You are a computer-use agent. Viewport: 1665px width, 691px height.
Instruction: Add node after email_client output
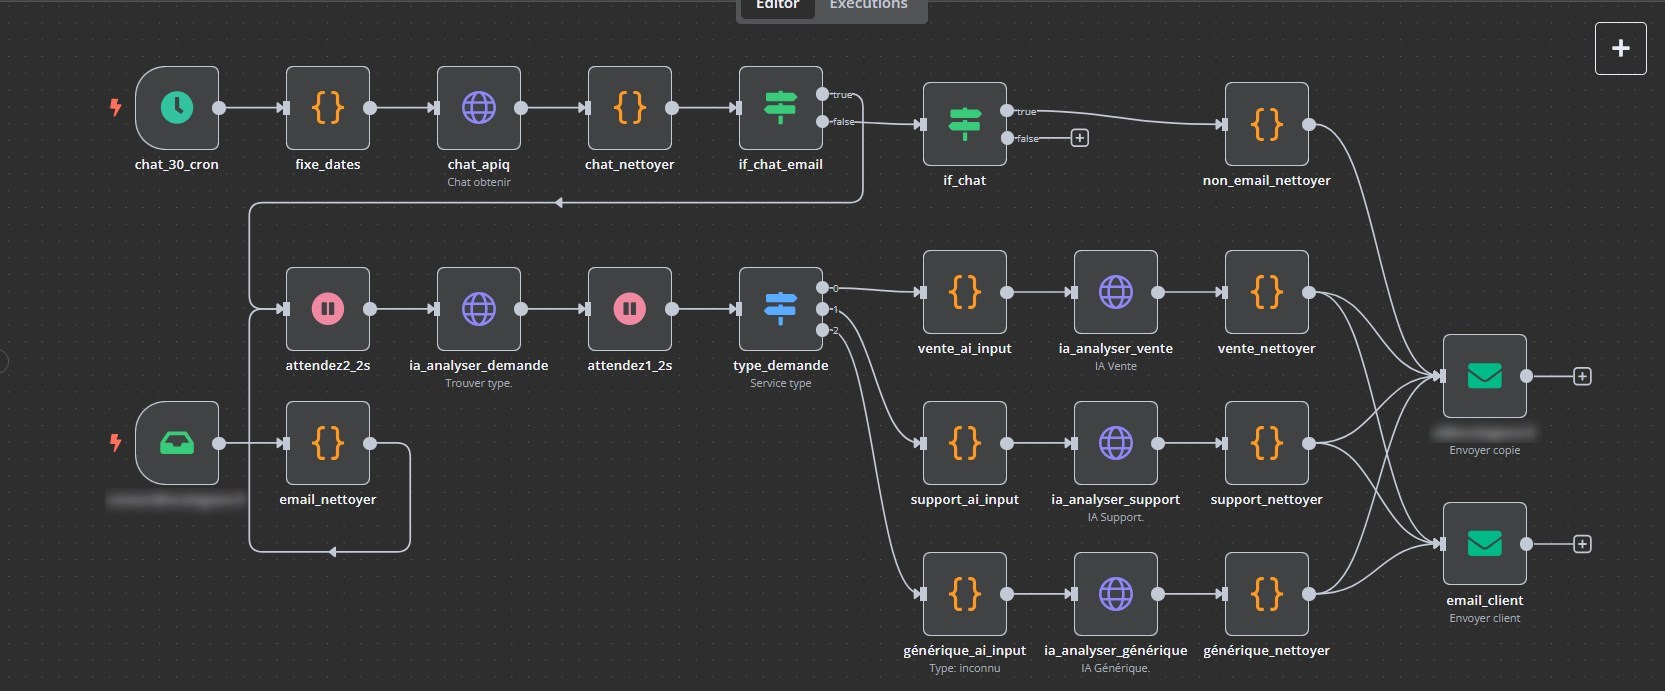[x=1582, y=544]
